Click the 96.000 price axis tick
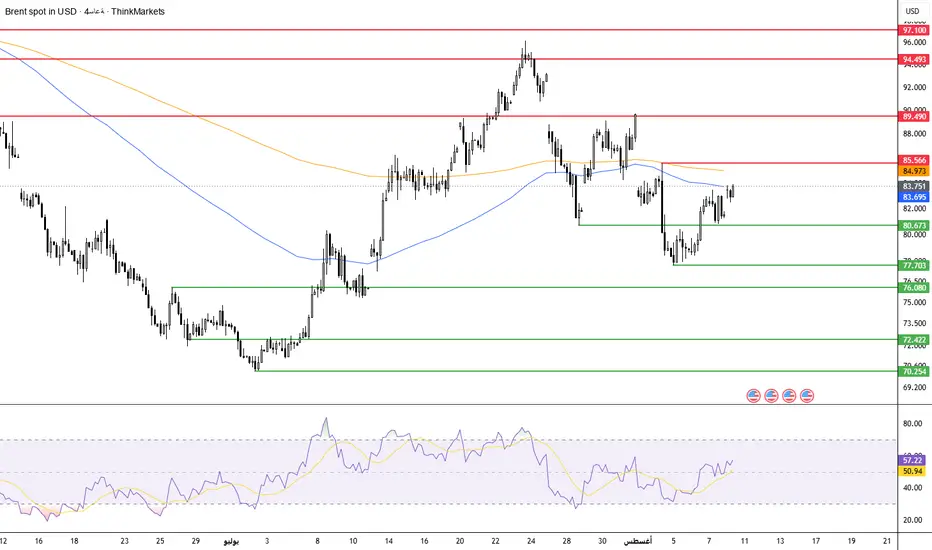Screen dimensions: 932x550 (x=914, y=43)
